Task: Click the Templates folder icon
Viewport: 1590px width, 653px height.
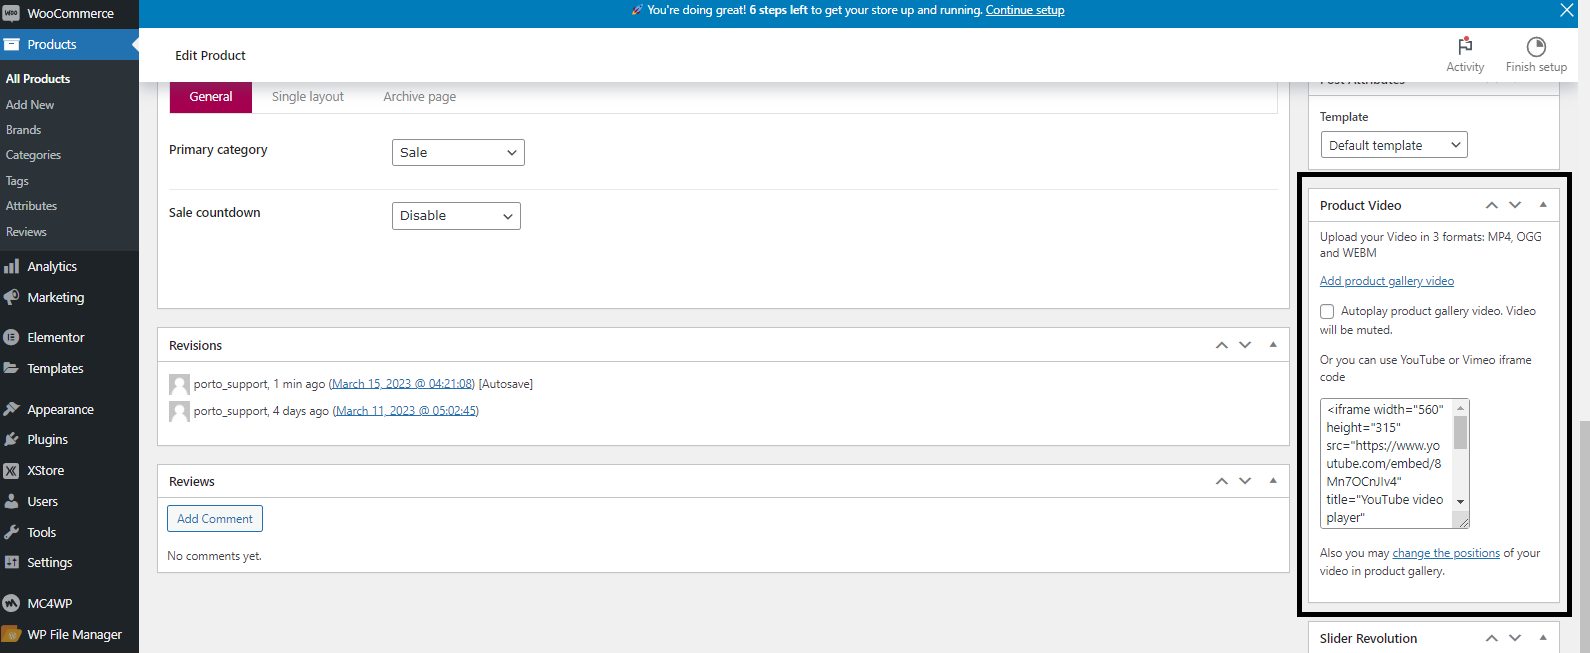Action: tap(11, 368)
